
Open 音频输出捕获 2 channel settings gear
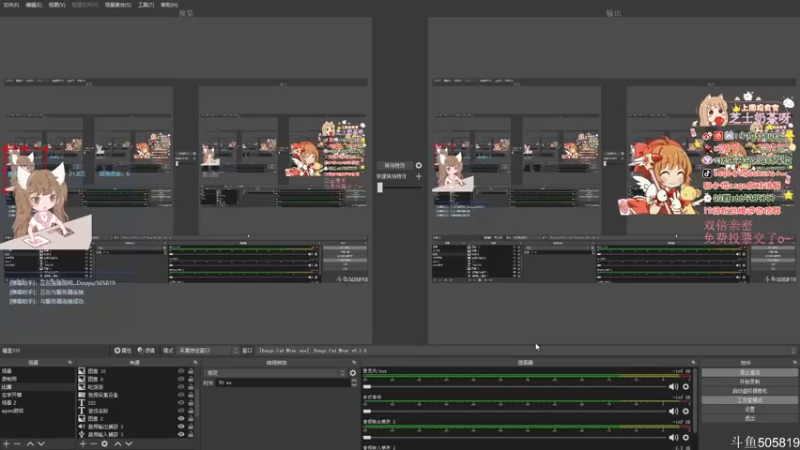tap(686, 437)
